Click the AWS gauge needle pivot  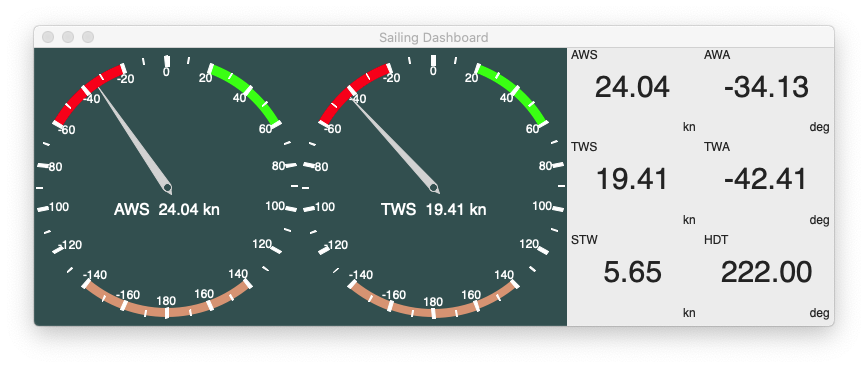tap(168, 190)
